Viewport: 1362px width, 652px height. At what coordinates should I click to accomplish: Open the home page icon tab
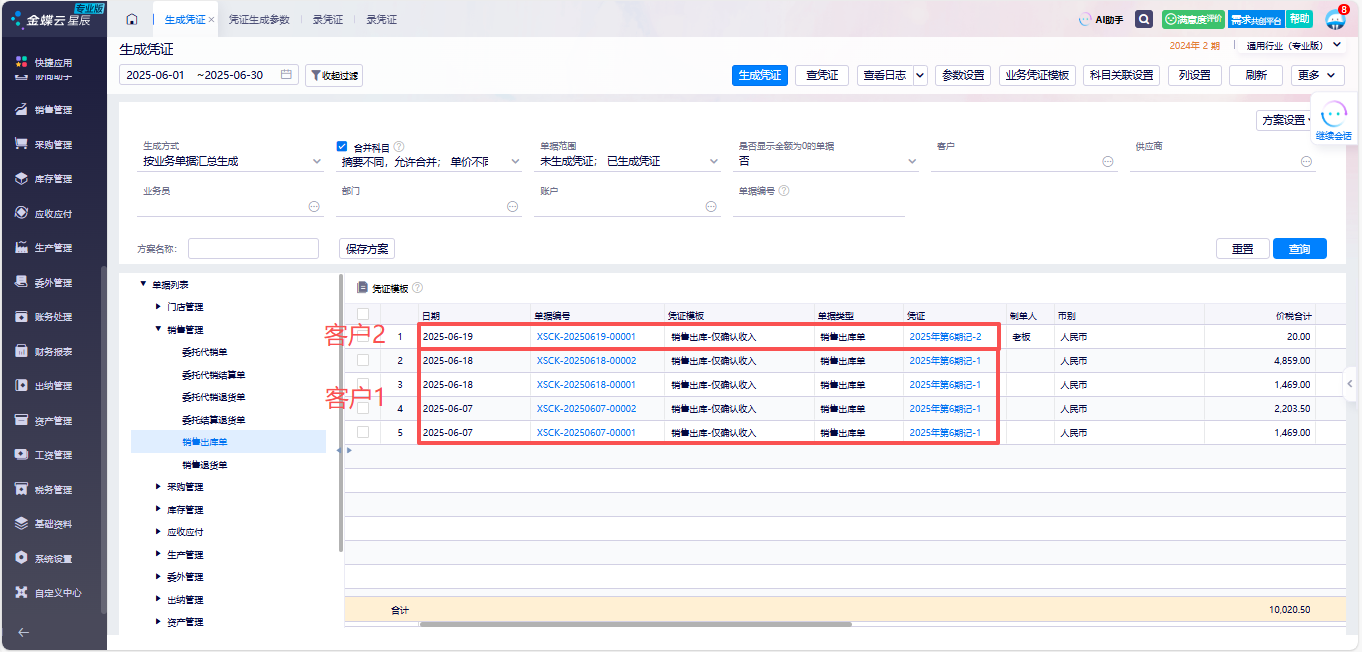coord(132,20)
